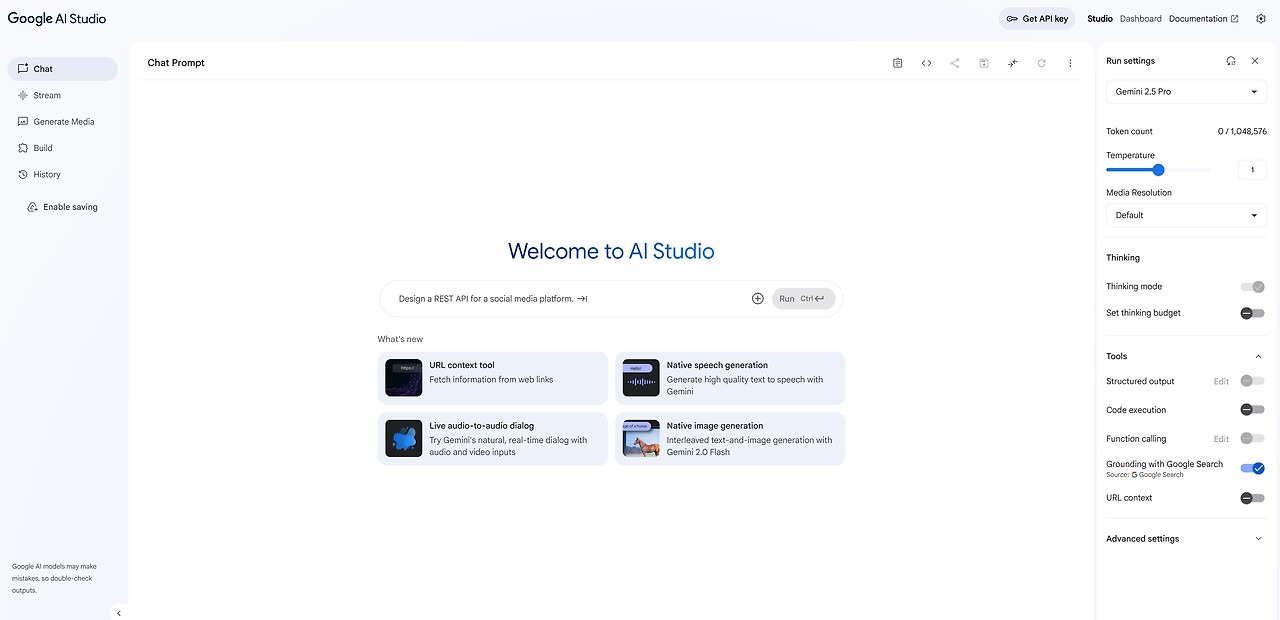Click the Build sidebar icon

(23, 148)
